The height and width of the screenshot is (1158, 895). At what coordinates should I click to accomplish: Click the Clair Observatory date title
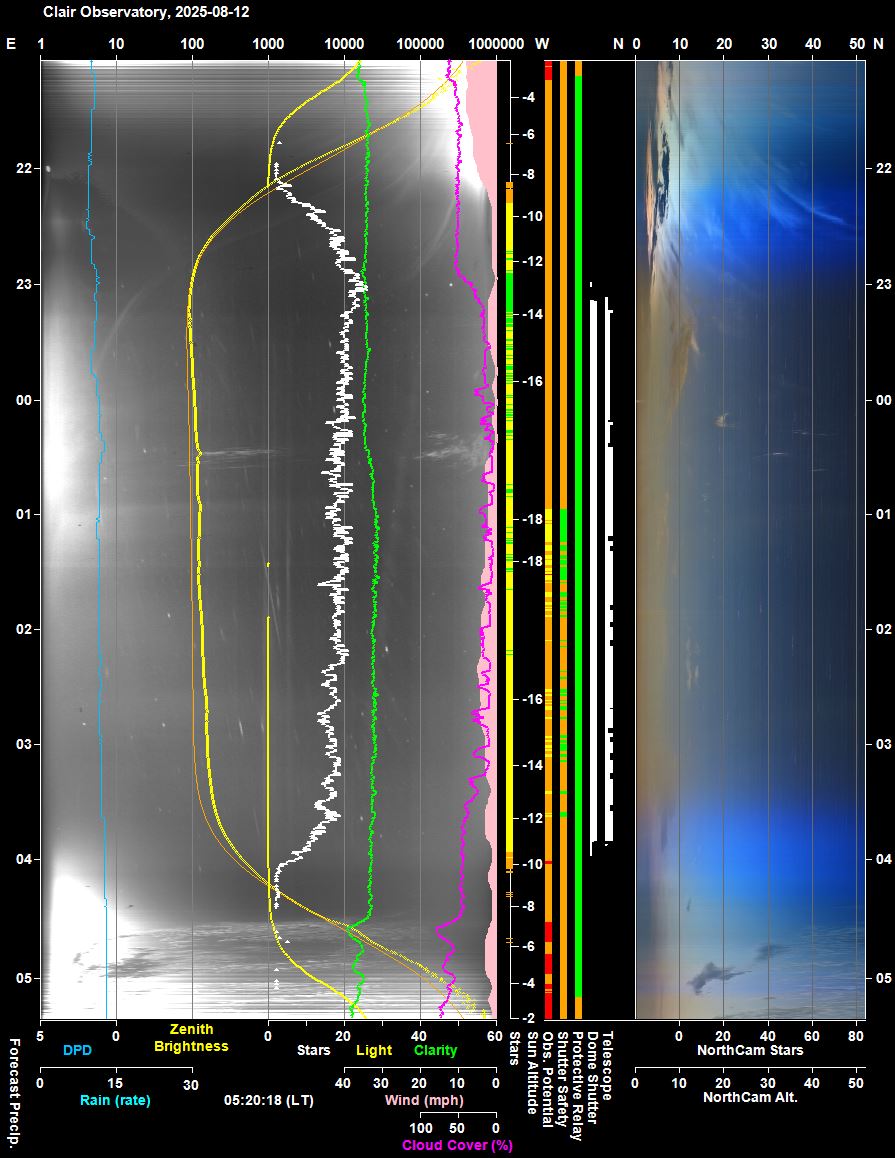146,12
